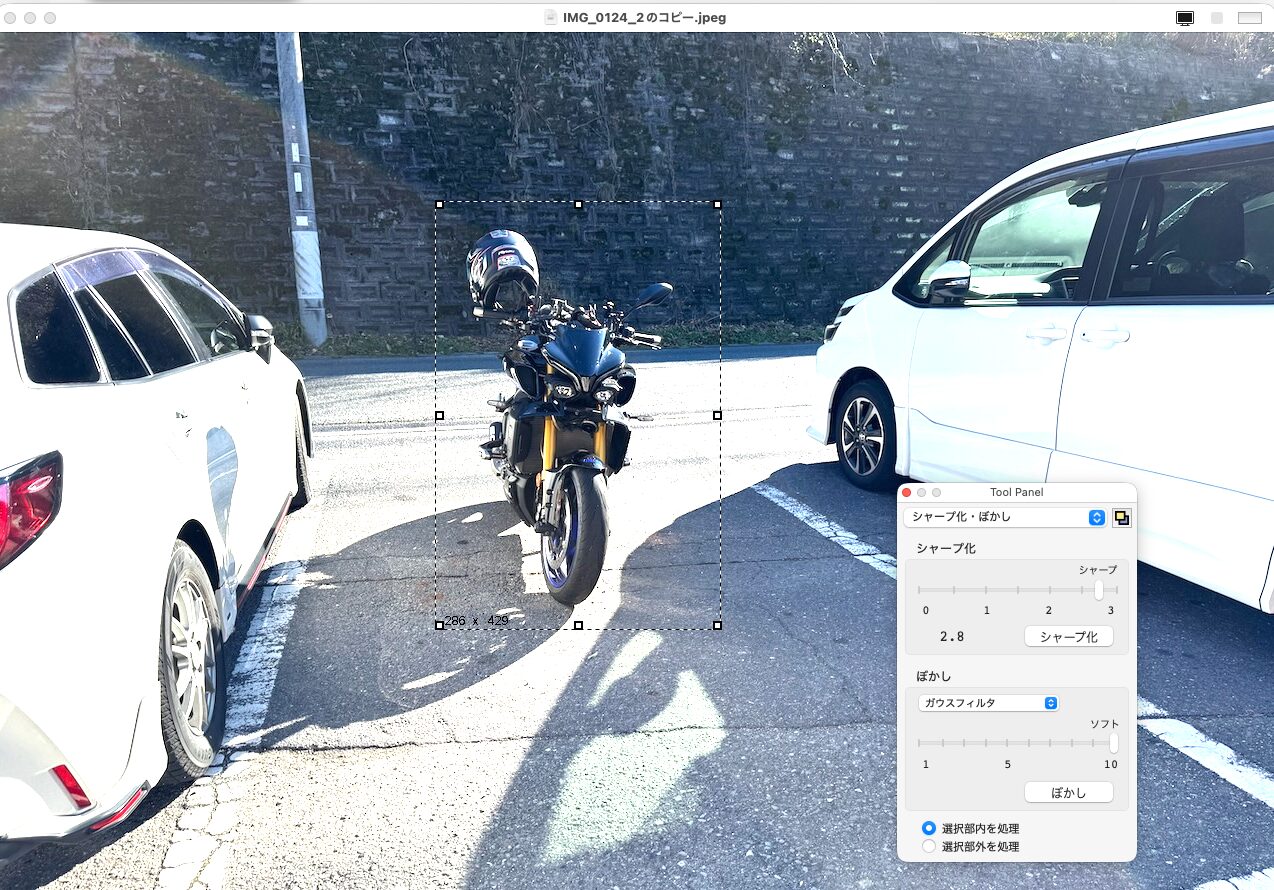Click the IMG_0124_2のコピー.jpeg window title
Viewport: 1274px width, 890px height.
pos(644,18)
